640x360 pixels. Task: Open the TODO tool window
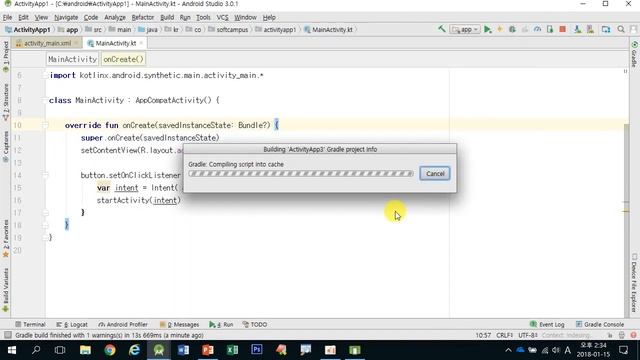point(255,324)
